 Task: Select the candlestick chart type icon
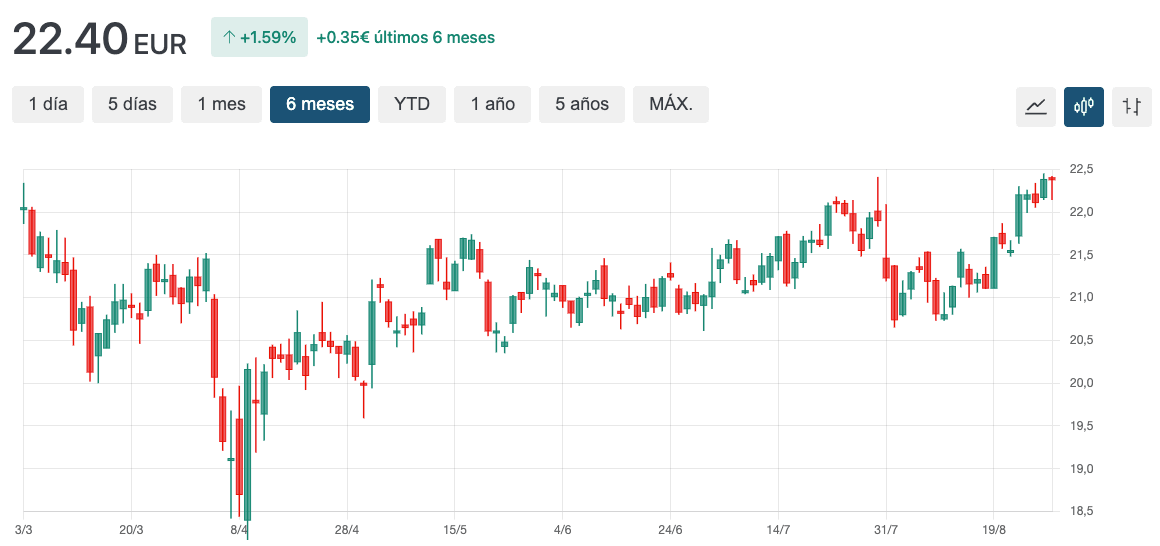[x=1084, y=105]
